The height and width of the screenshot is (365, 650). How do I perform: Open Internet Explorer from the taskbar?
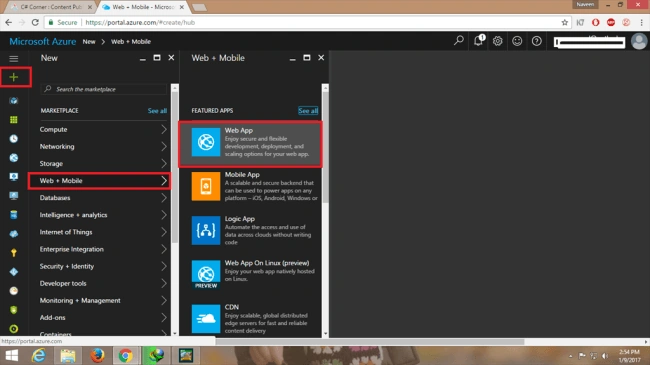(39, 355)
